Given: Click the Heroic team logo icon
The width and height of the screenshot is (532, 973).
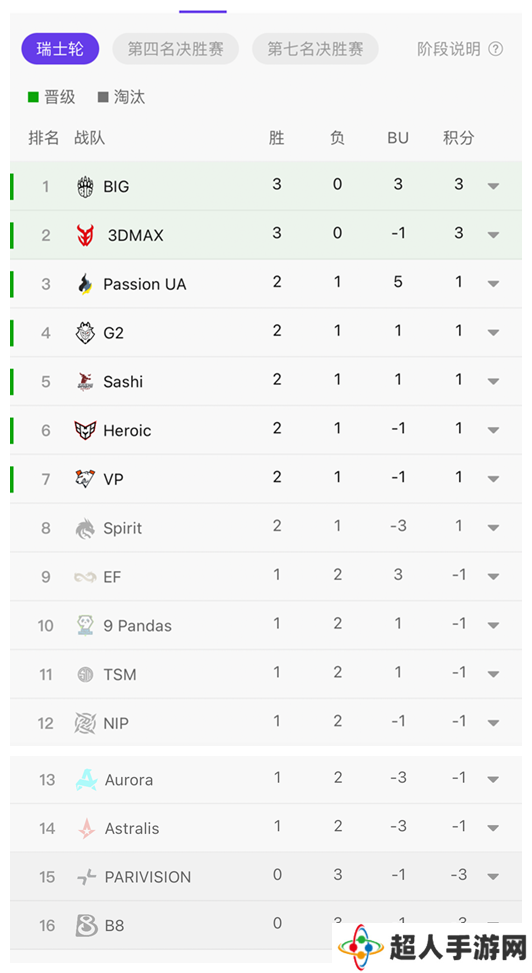Looking at the screenshot, I should (x=85, y=430).
